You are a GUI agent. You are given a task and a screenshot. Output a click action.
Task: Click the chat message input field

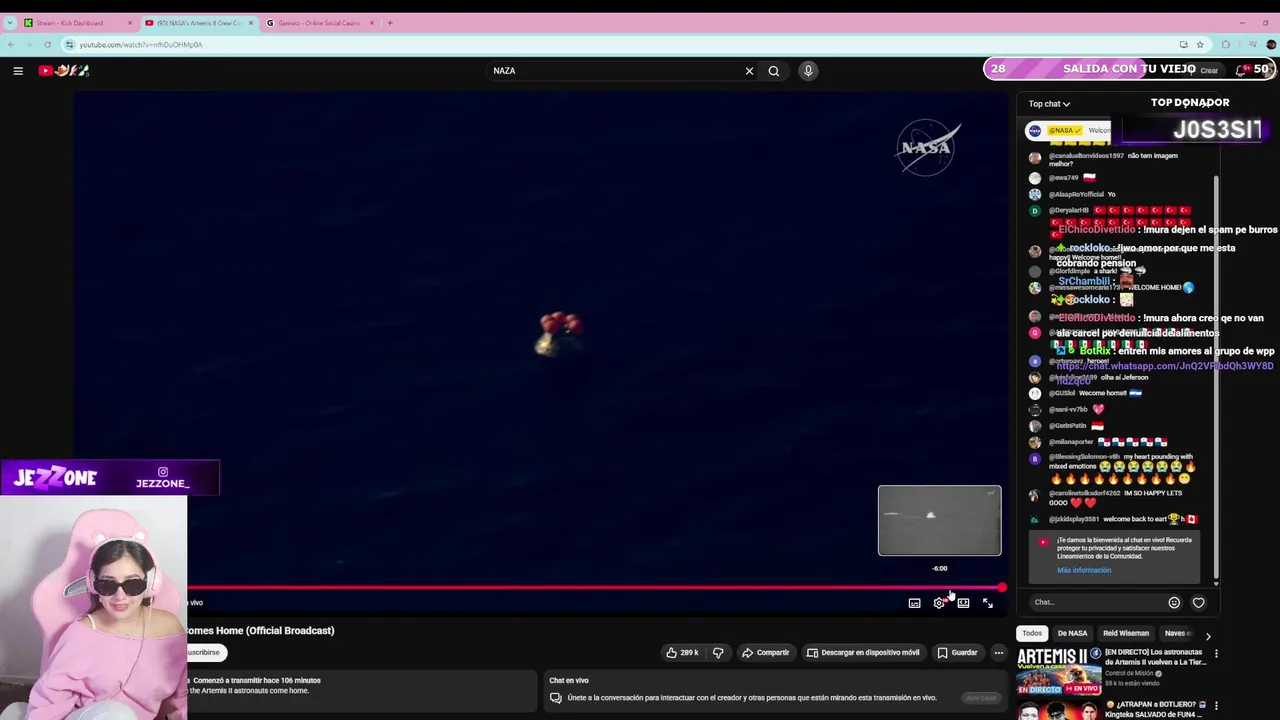click(1096, 602)
